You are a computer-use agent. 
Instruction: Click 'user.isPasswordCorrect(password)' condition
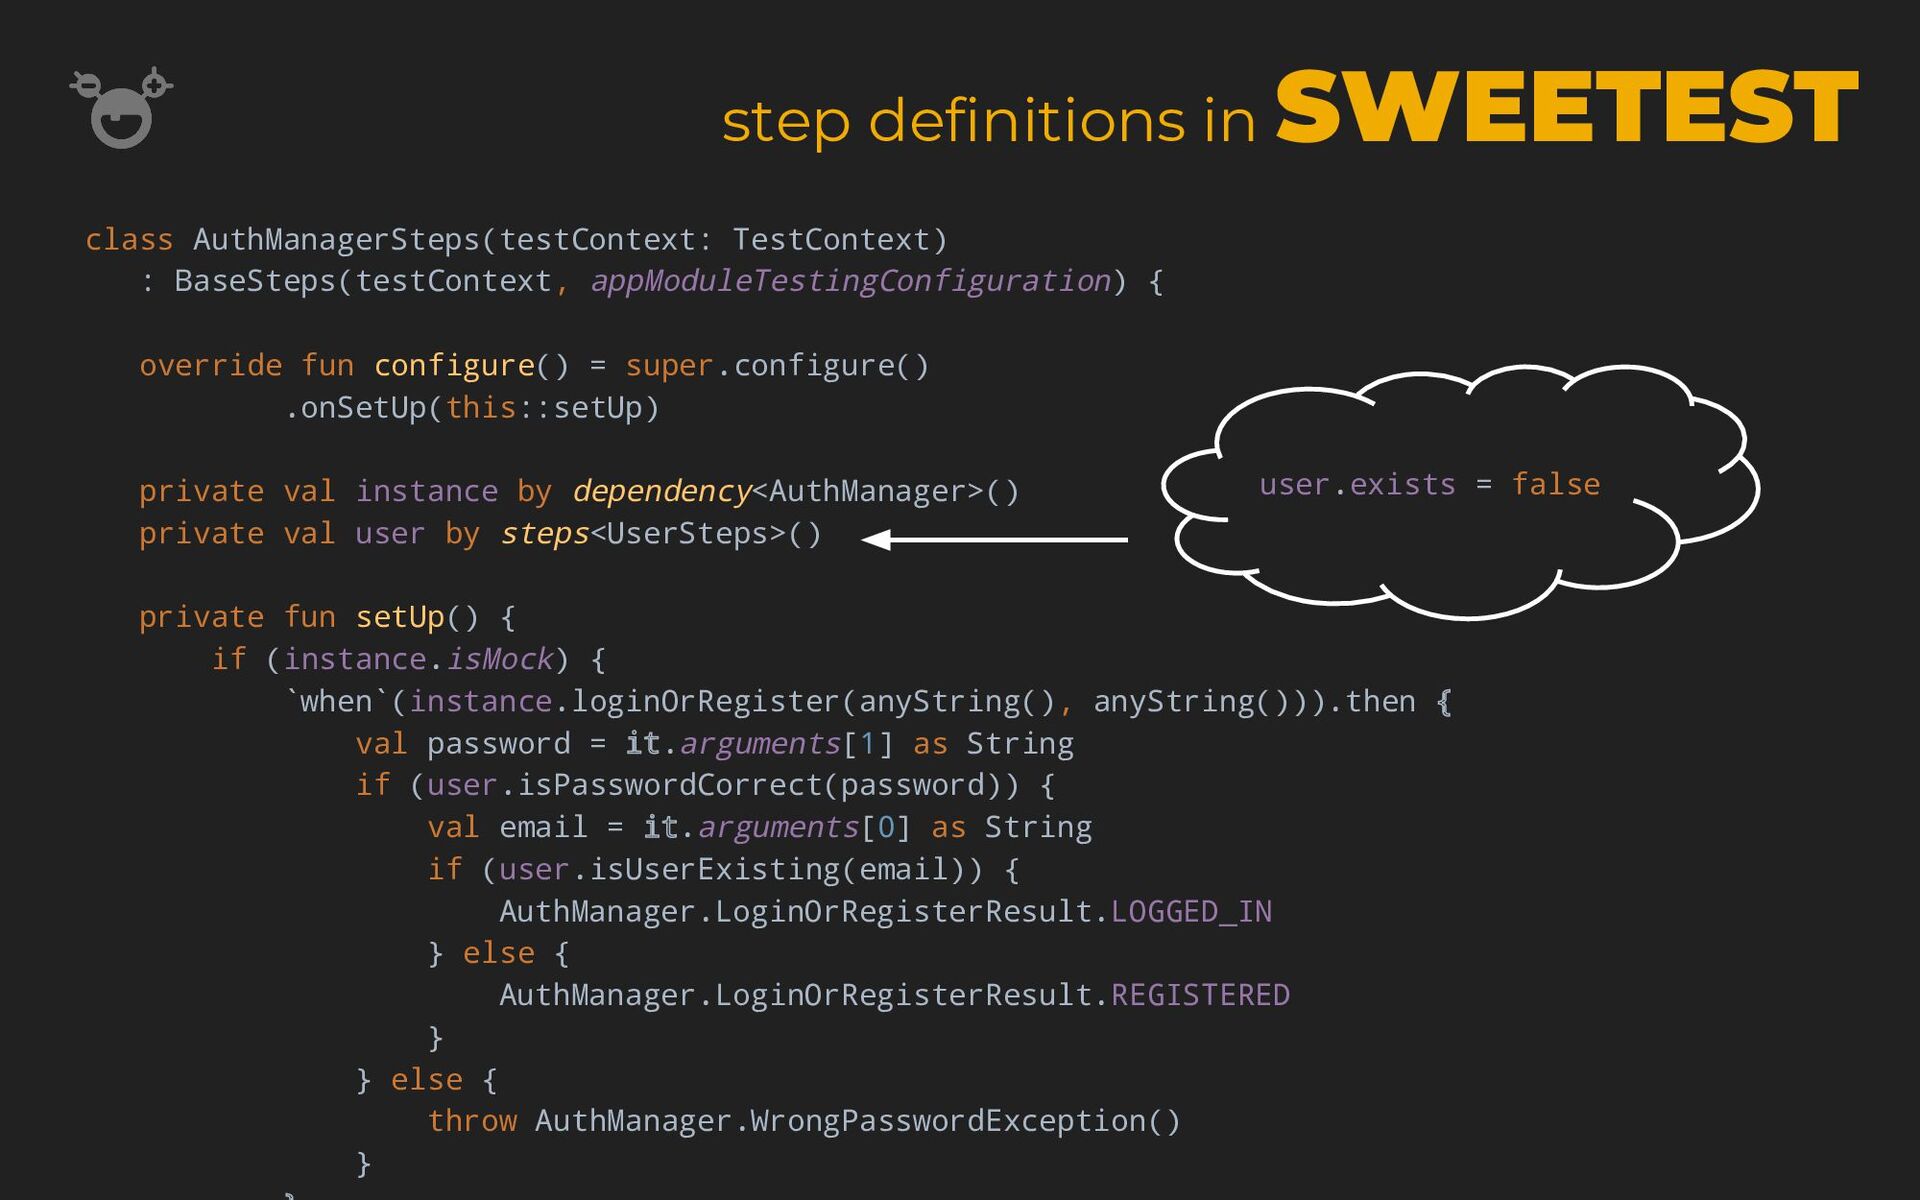(x=714, y=785)
